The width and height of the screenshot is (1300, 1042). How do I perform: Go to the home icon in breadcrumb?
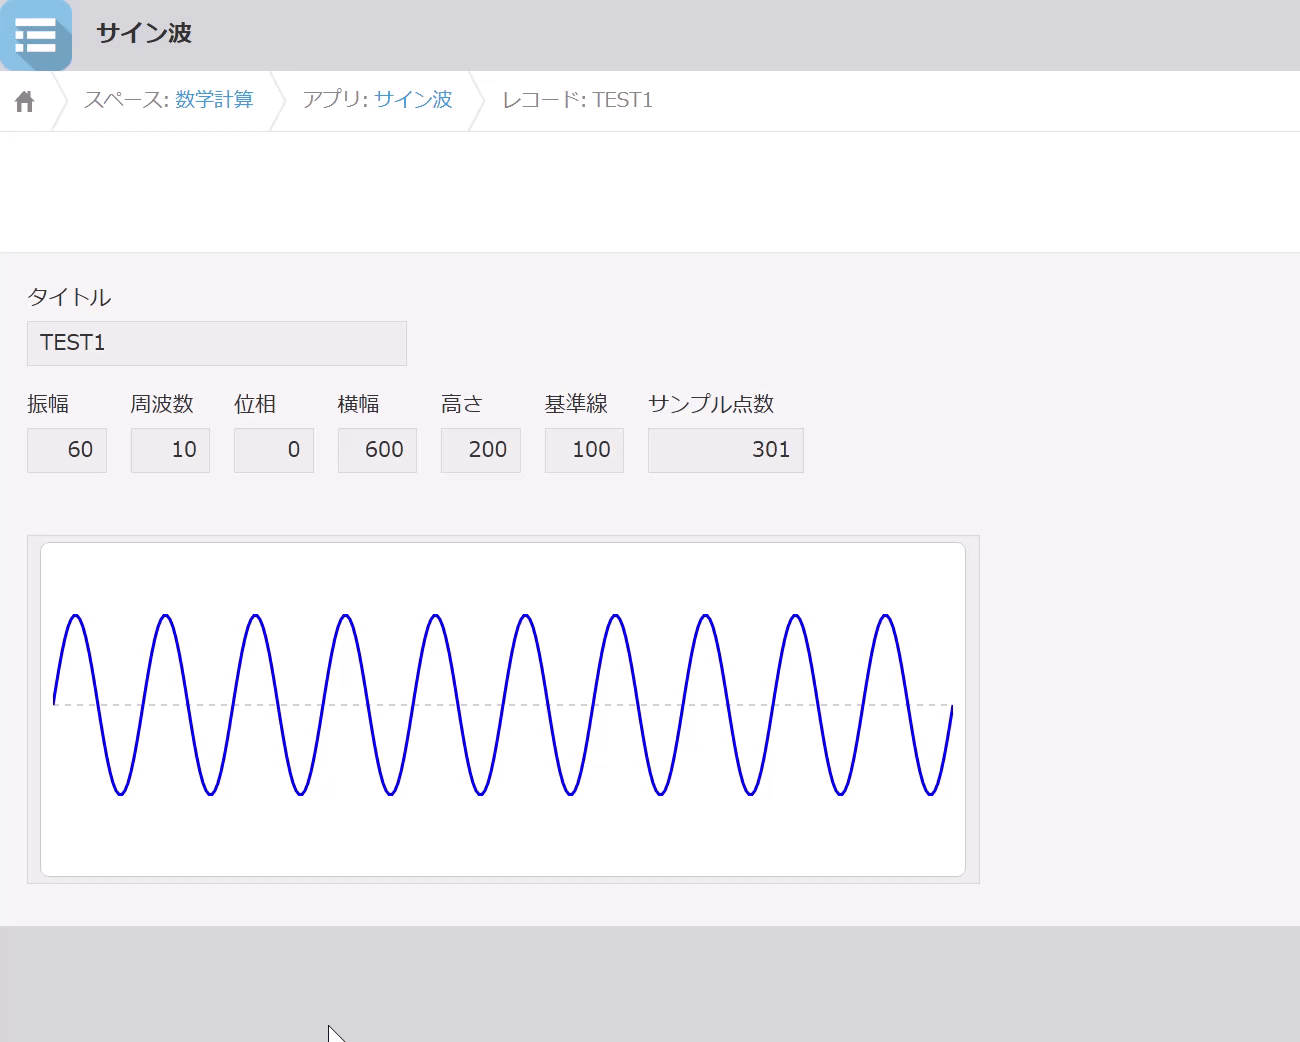(x=25, y=101)
